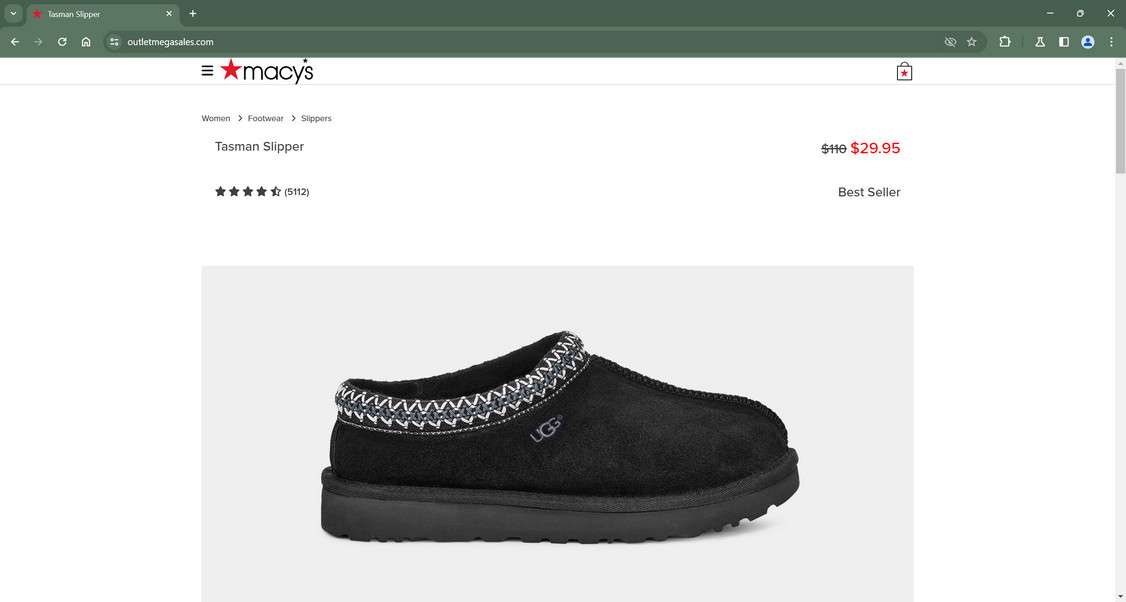This screenshot has width=1126, height=602.
Task: Open the shopping bag icon
Action: pyautogui.click(x=904, y=71)
